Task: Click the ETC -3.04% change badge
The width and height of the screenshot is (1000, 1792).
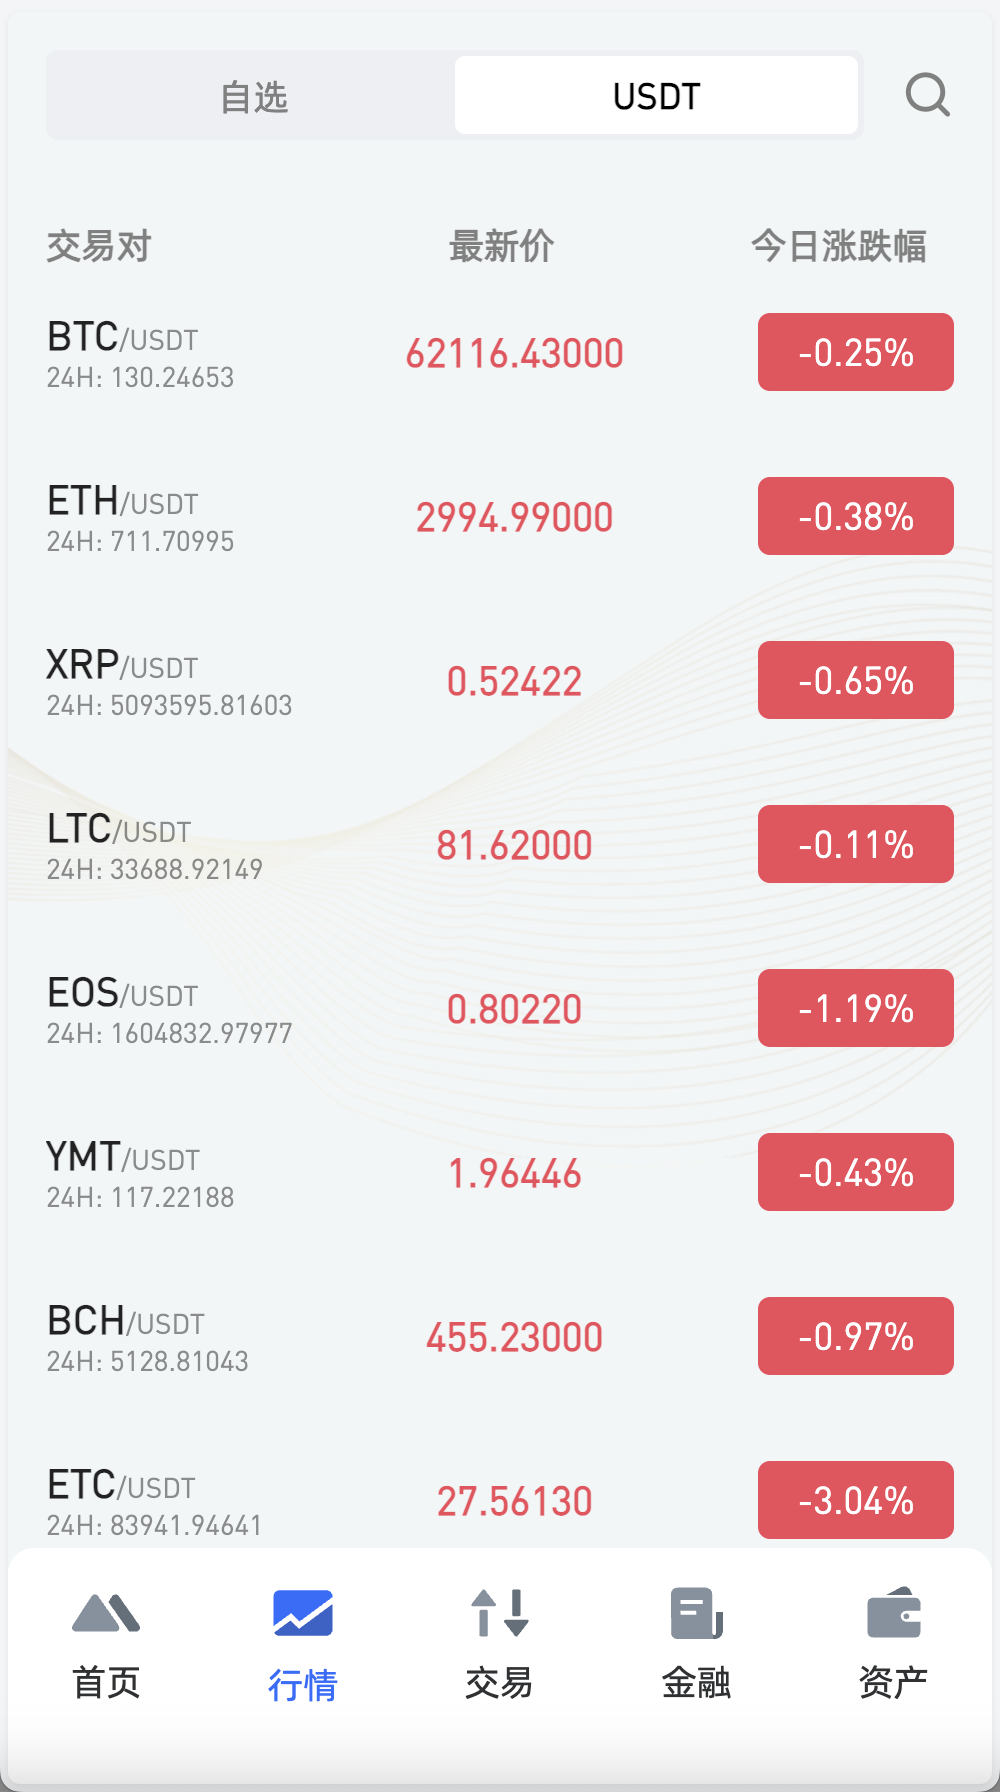Action: point(855,1500)
